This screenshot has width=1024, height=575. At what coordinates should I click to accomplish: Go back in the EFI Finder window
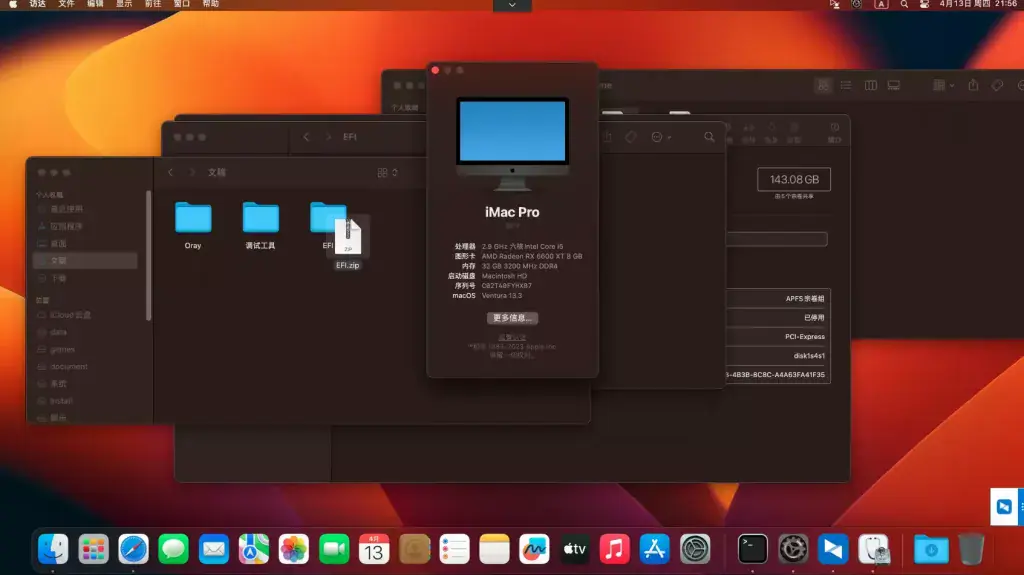306,137
